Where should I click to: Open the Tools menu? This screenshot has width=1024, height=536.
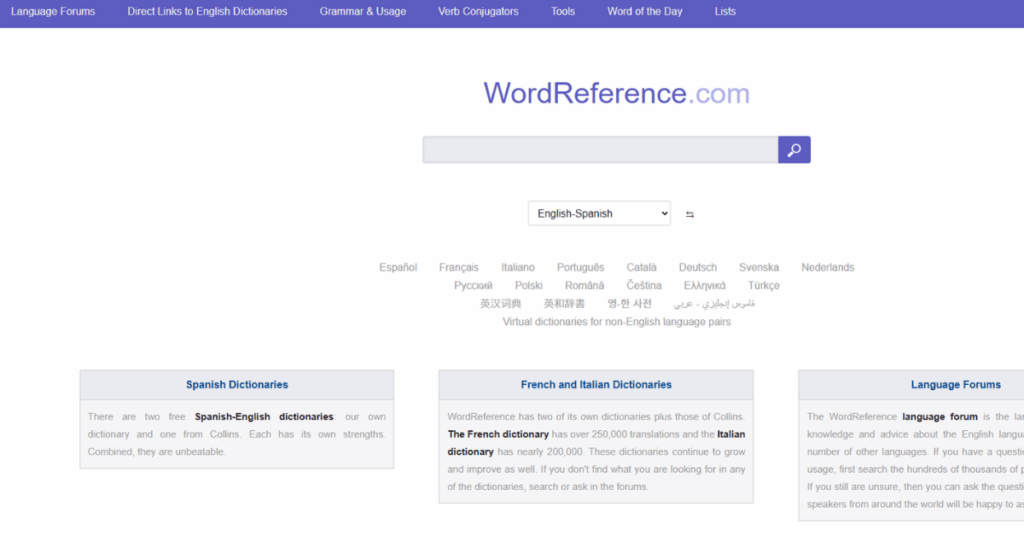tap(563, 12)
